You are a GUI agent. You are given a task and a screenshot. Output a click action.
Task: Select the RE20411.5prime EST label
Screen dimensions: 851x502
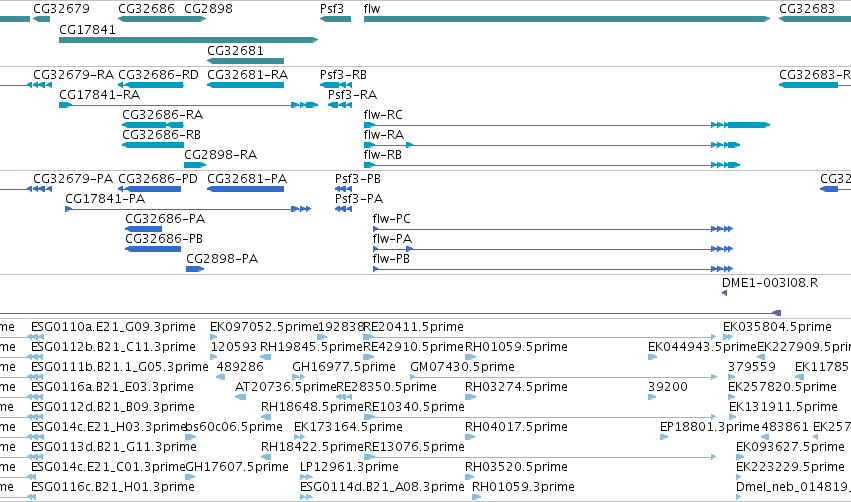414,327
